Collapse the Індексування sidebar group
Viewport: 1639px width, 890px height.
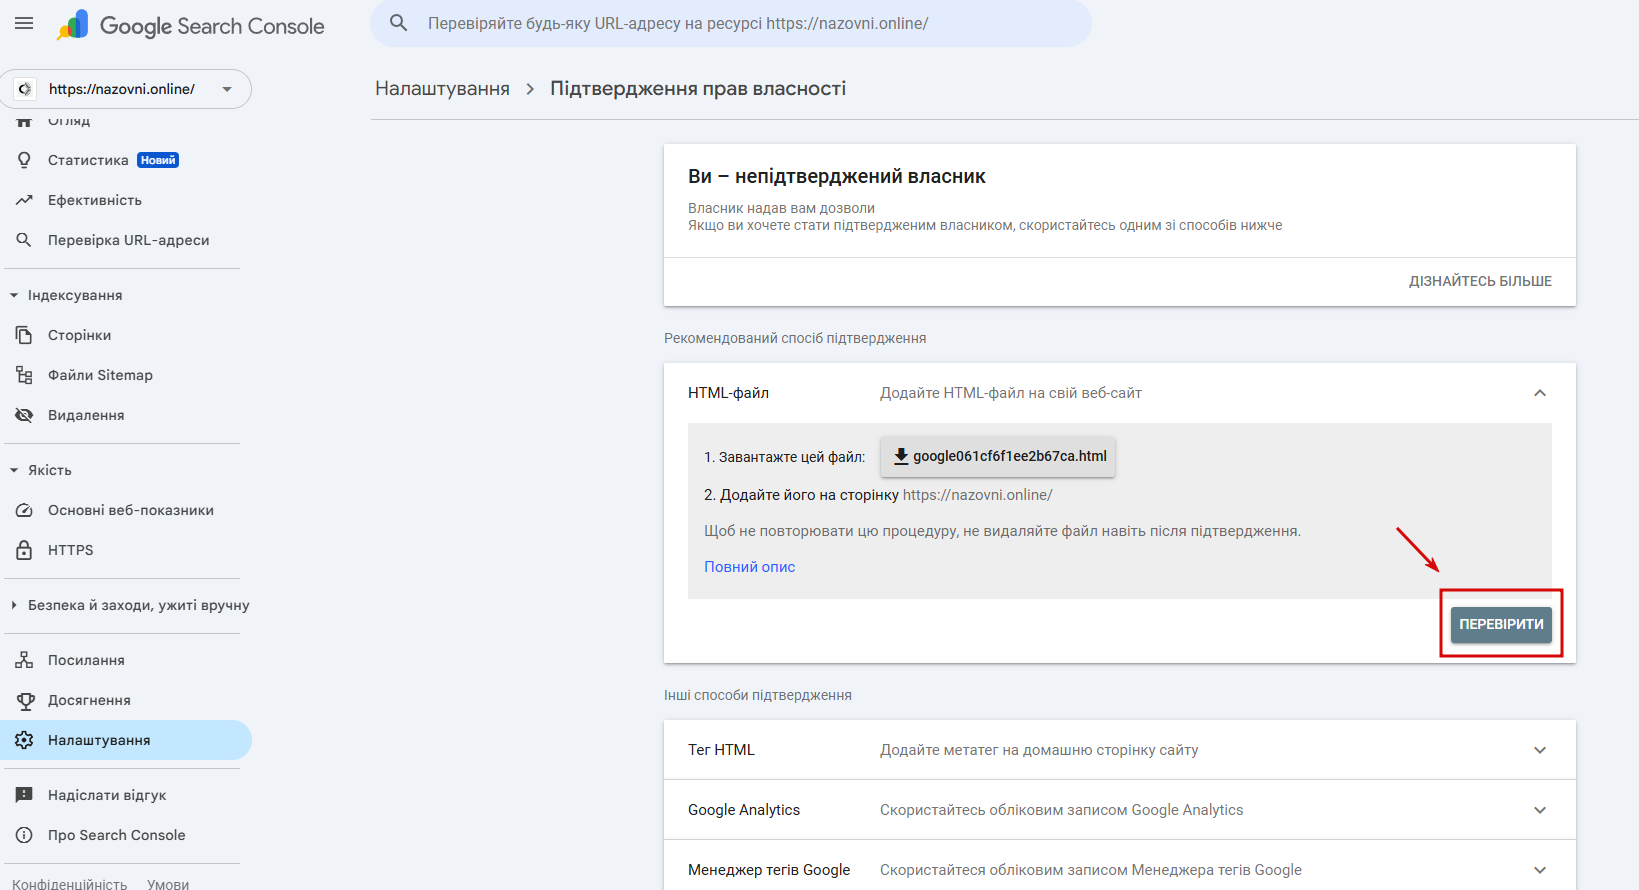(x=66, y=295)
